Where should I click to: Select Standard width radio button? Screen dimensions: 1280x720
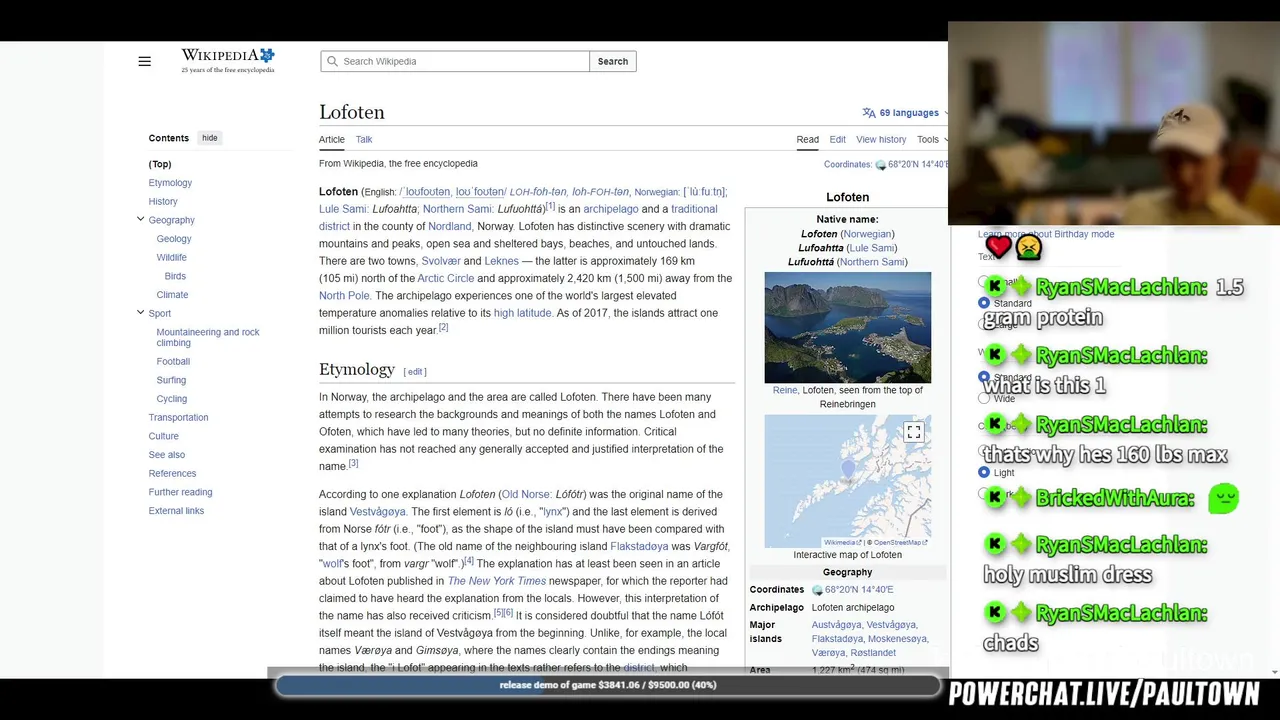coord(984,377)
